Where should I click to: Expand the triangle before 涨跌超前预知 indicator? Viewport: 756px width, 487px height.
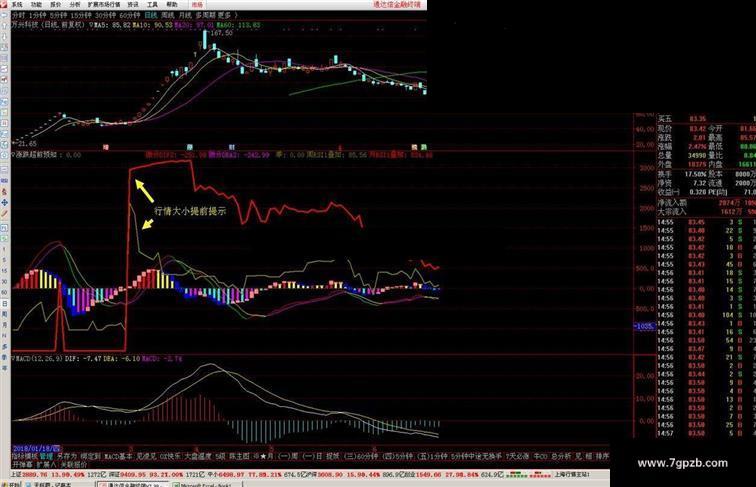[x=14, y=155]
